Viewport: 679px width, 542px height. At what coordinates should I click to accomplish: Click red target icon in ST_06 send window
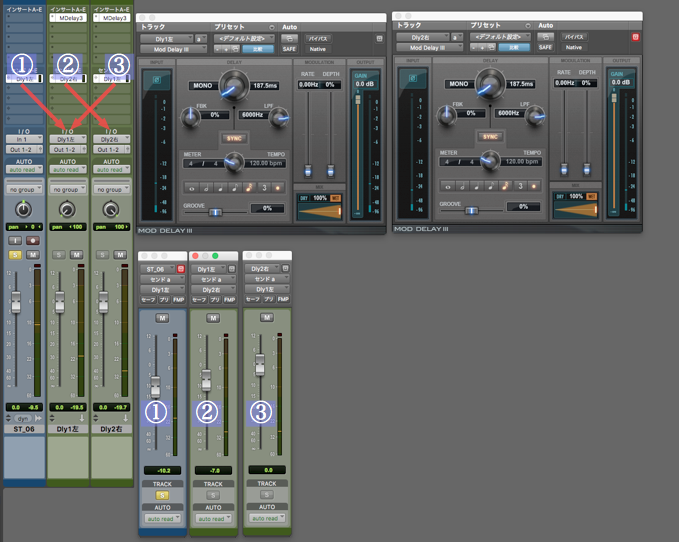click(181, 269)
